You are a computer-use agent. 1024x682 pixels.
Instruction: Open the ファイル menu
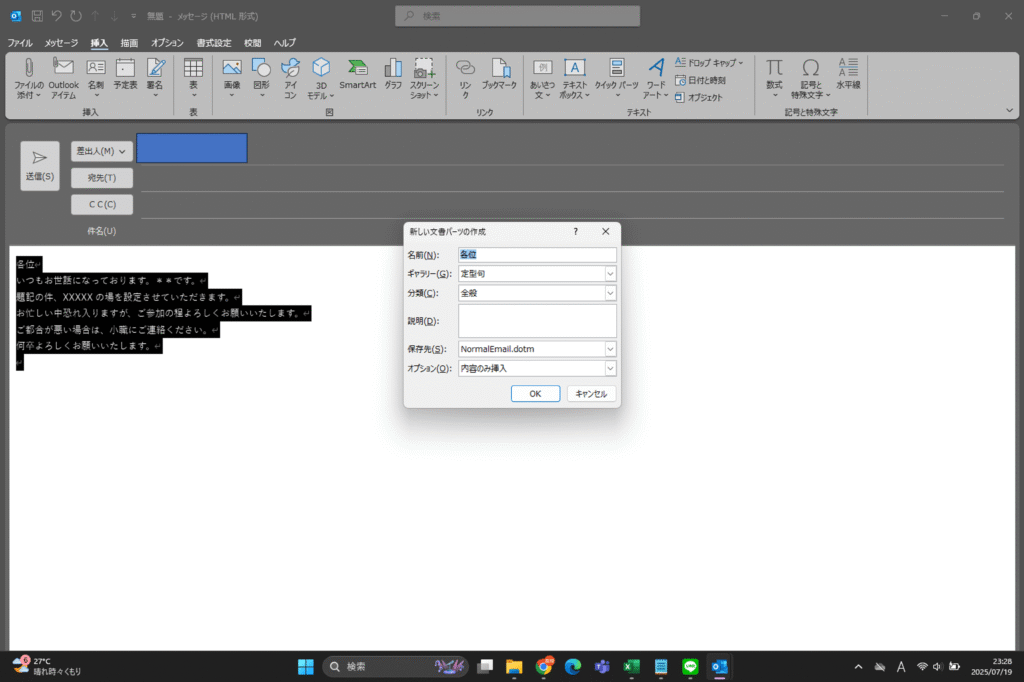[x=20, y=42]
